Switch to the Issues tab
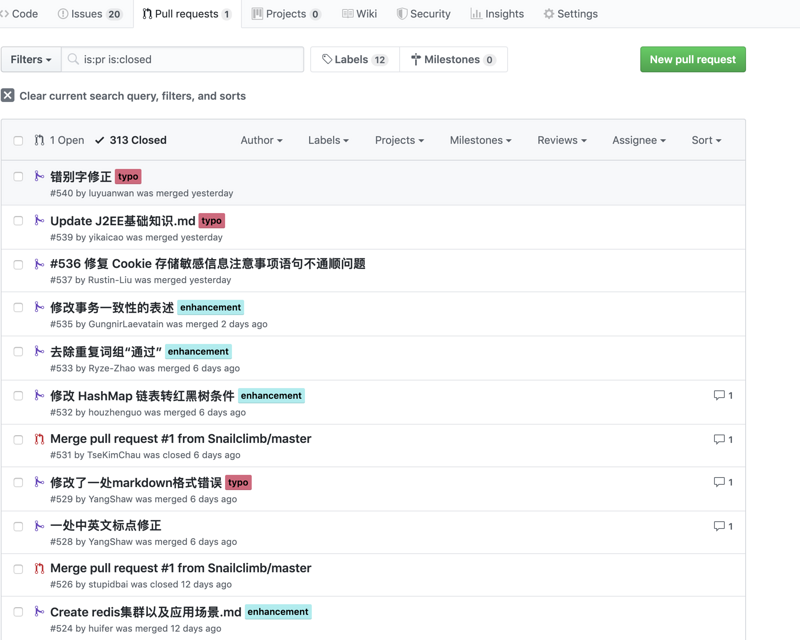This screenshot has height=640, width=800. (90, 14)
